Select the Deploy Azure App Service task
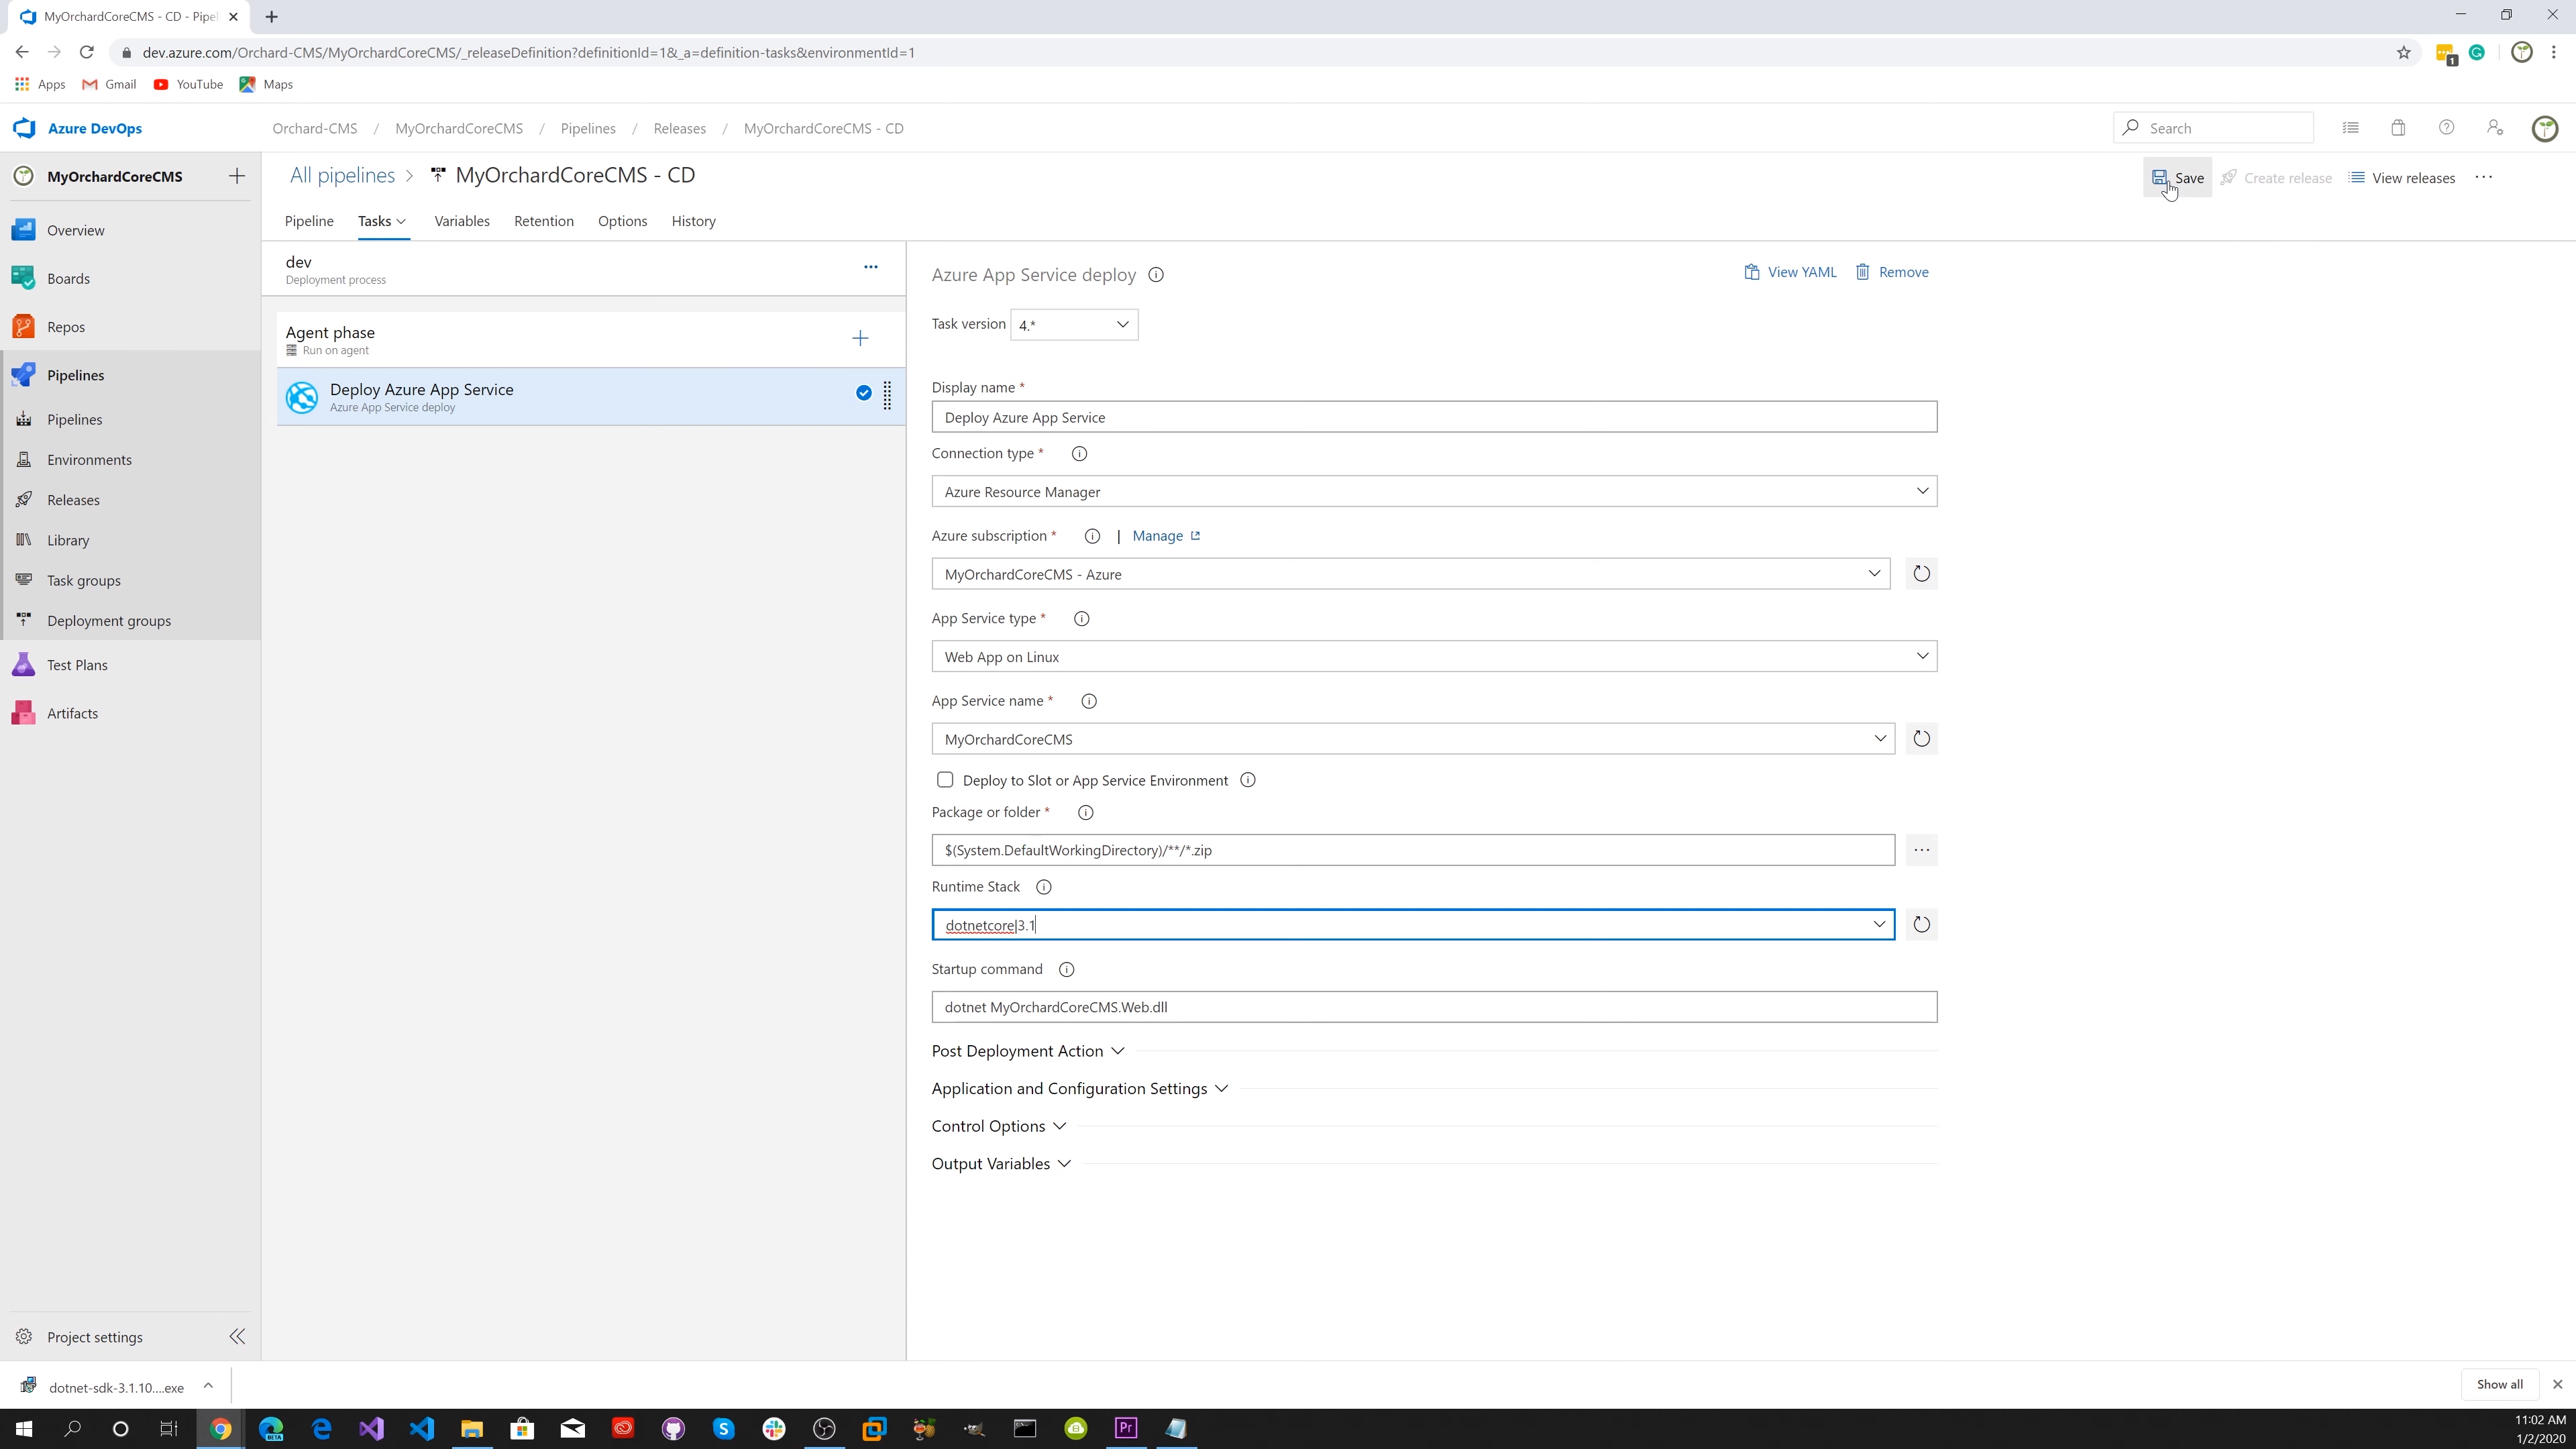Screen dimensions: 2576x1449 (590, 397)
